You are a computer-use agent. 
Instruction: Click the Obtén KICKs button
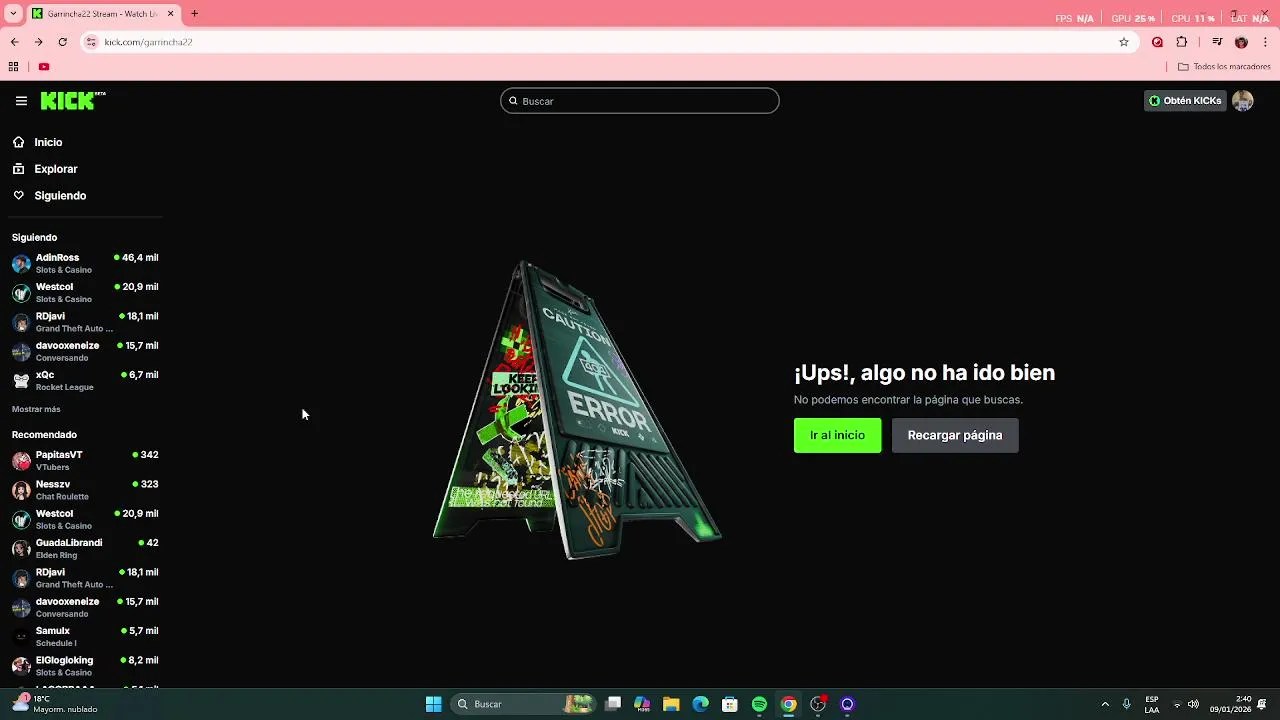1185,101
